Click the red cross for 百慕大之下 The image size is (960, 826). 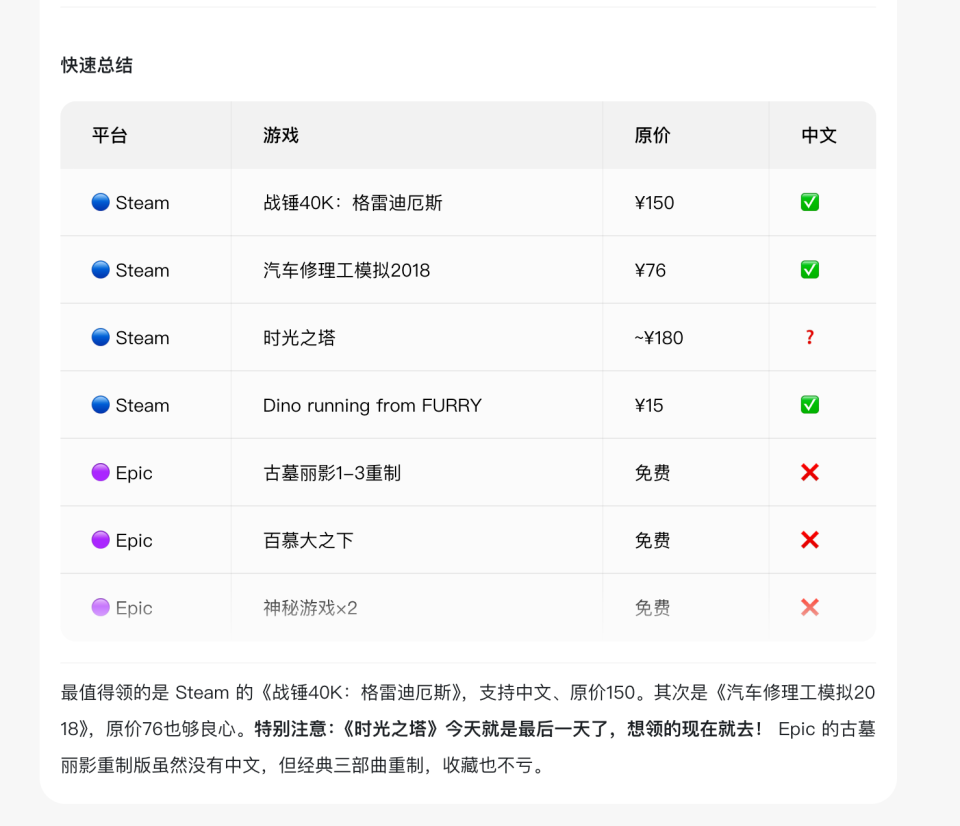click(x=809, y=540)
